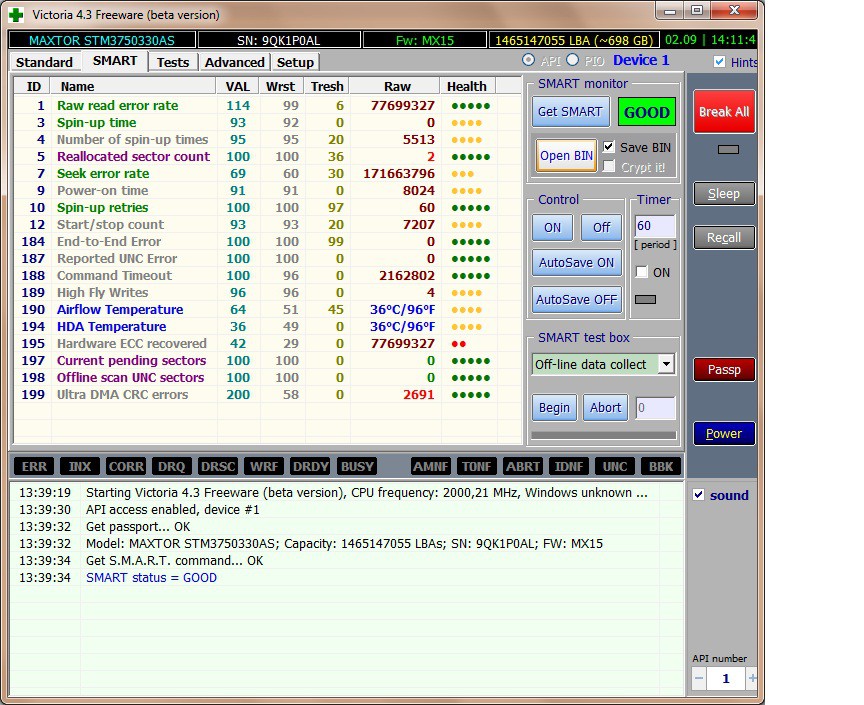This screenshot has width=864, height=705.
Task: Click the Health column header
Action: (467, 86)
